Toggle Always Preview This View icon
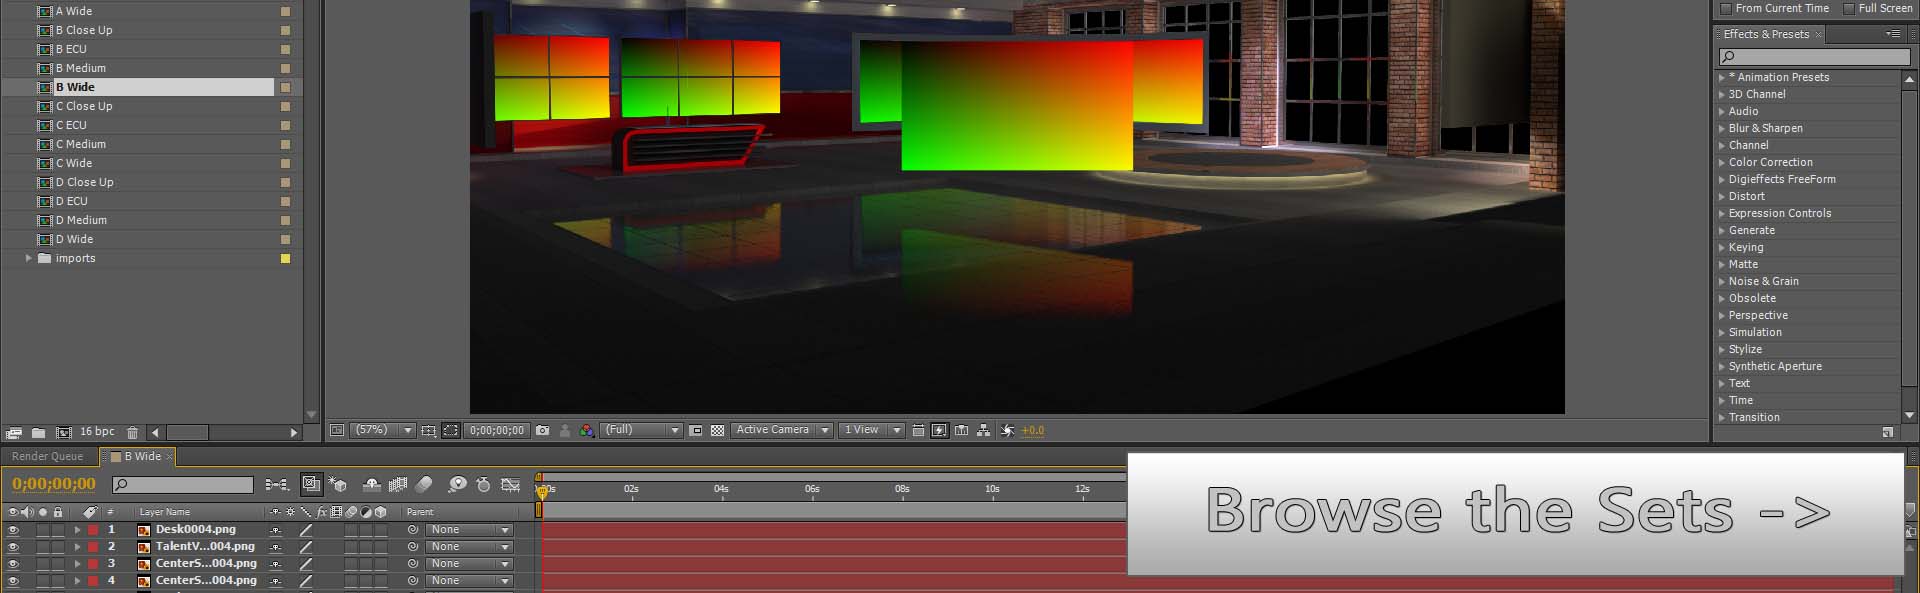Image resolution: width=1920 pixels, height=593 pixels. pyautogui.click(x=337, y=431)
